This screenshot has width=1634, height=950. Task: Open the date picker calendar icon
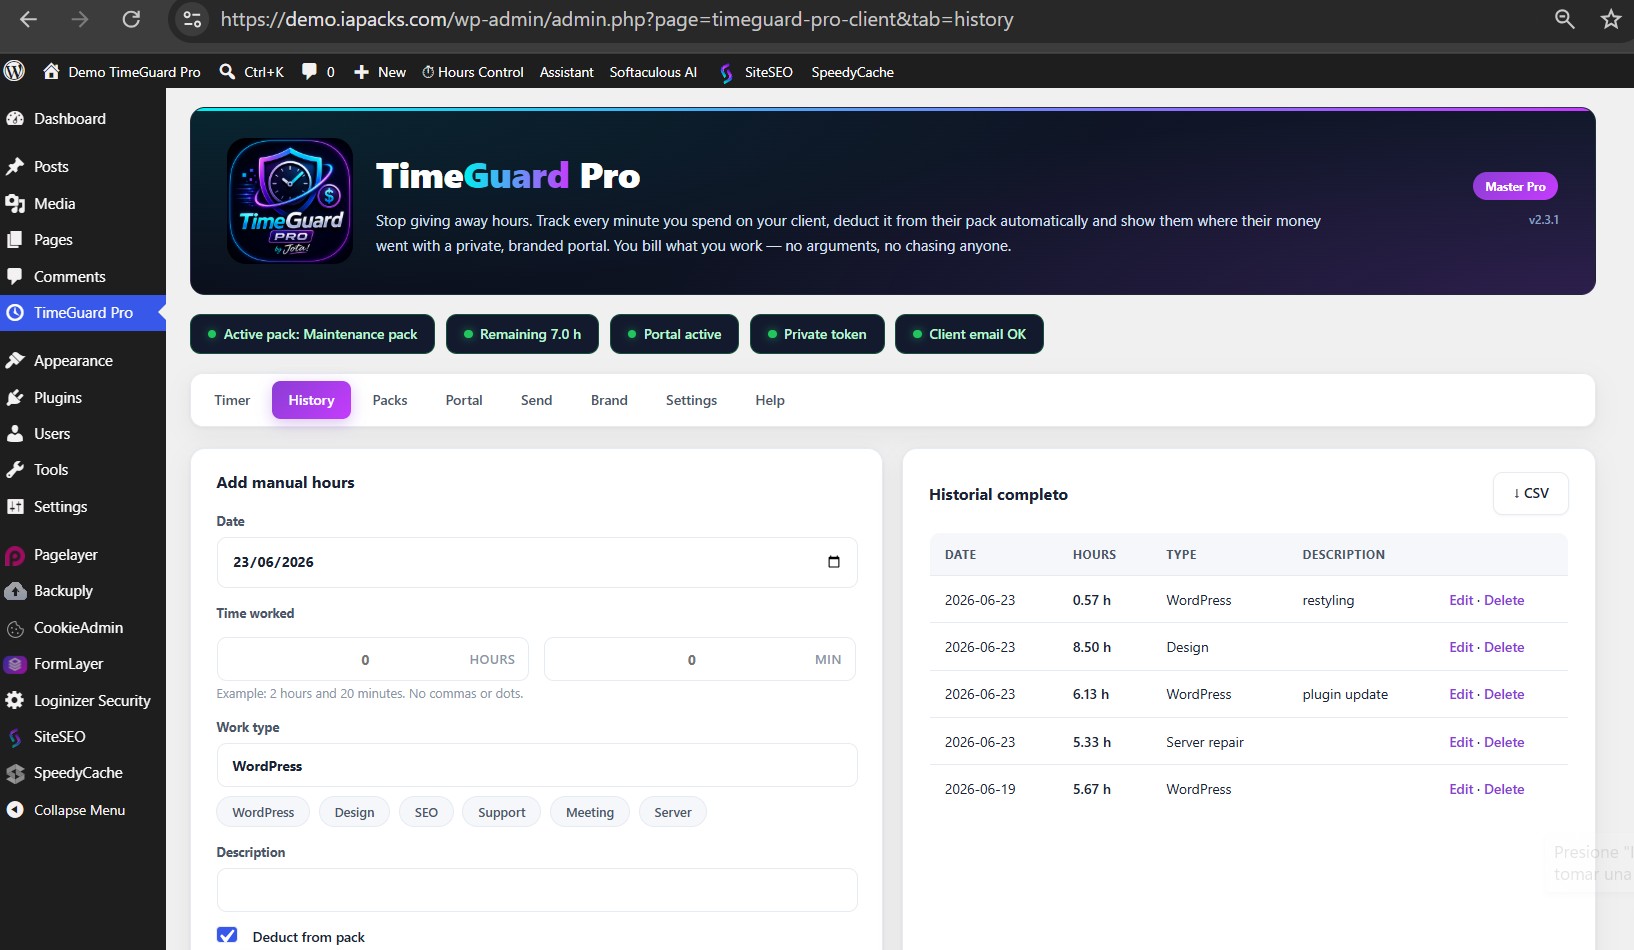point(834,562)
